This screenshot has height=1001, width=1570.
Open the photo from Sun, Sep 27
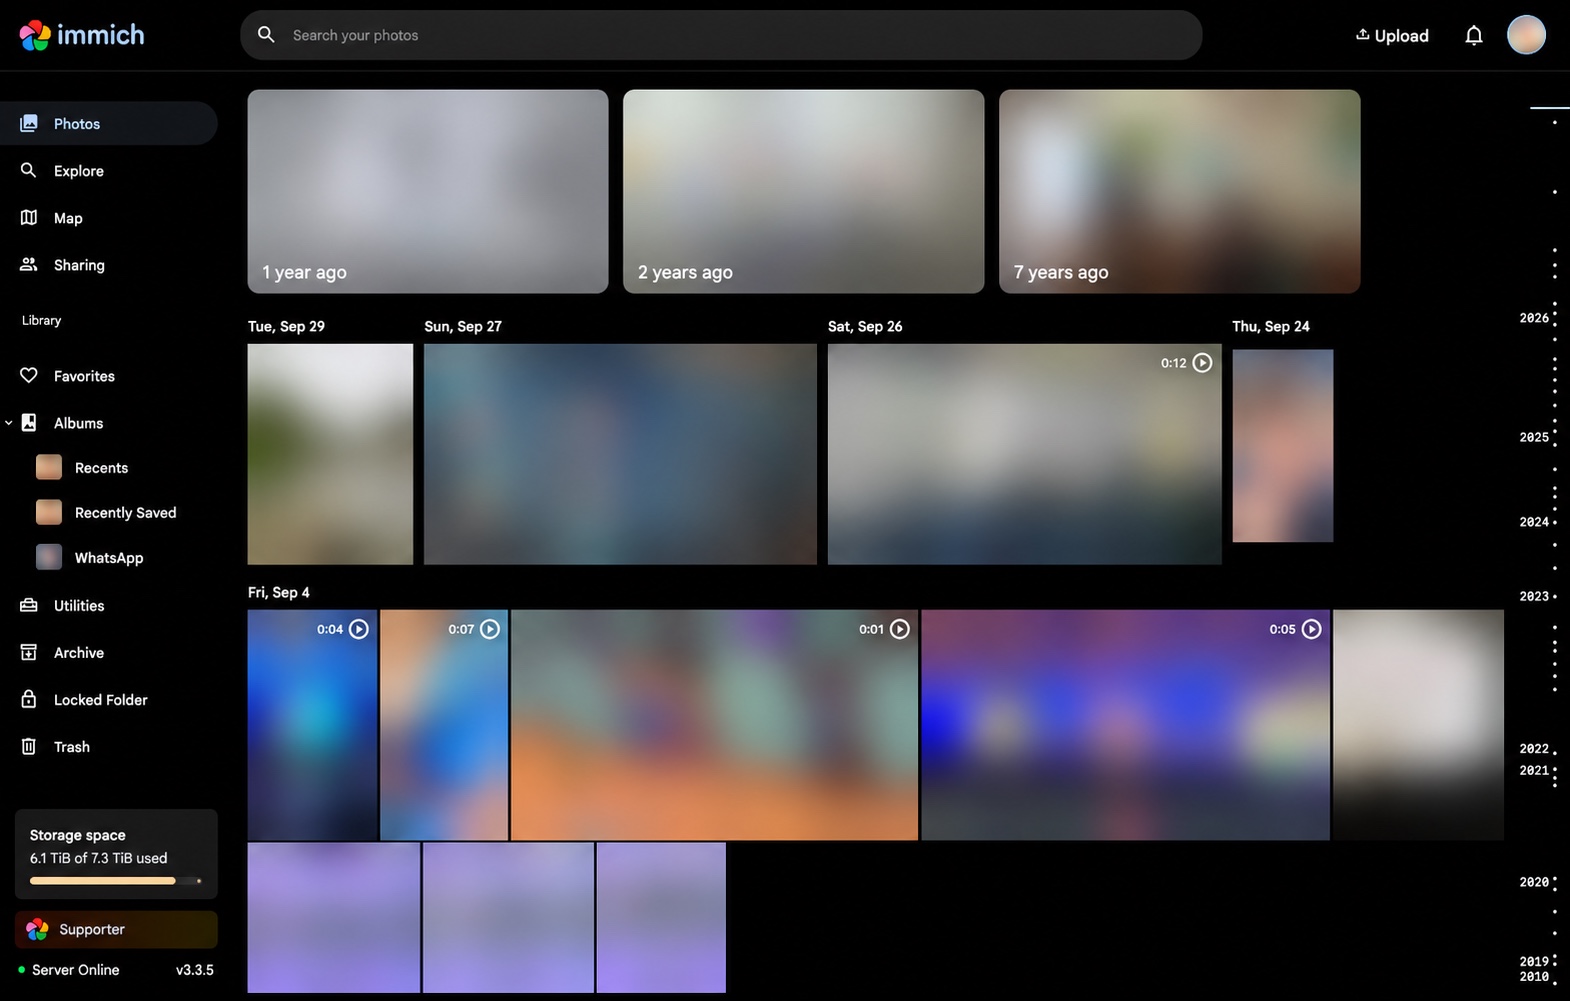[620, 454]
